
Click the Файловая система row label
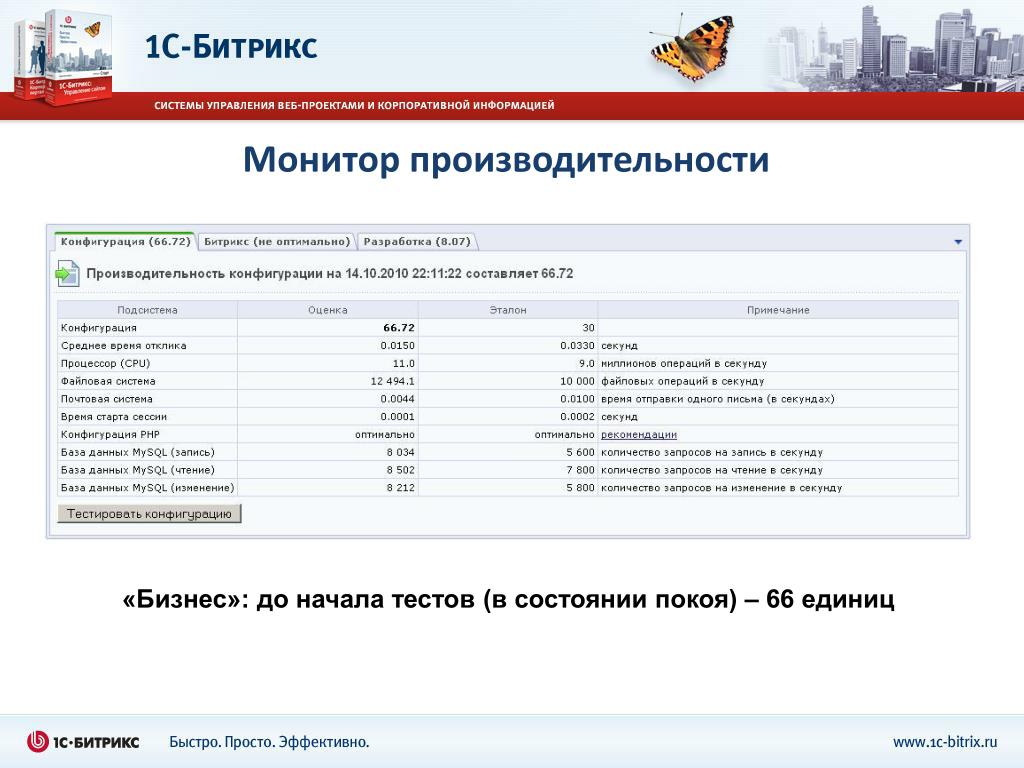(108, 381)
